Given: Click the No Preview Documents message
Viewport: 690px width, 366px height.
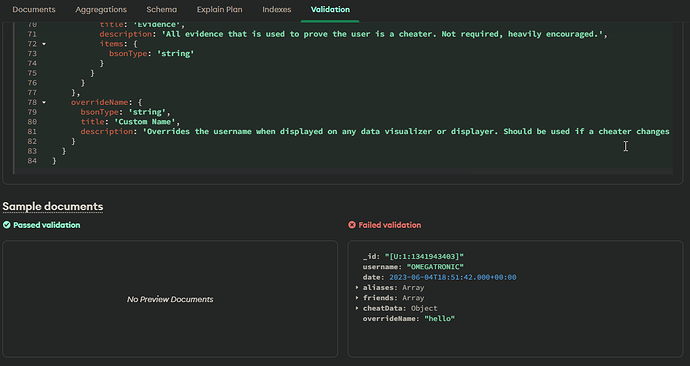Looking at the screenshot, I should point(170,299).
